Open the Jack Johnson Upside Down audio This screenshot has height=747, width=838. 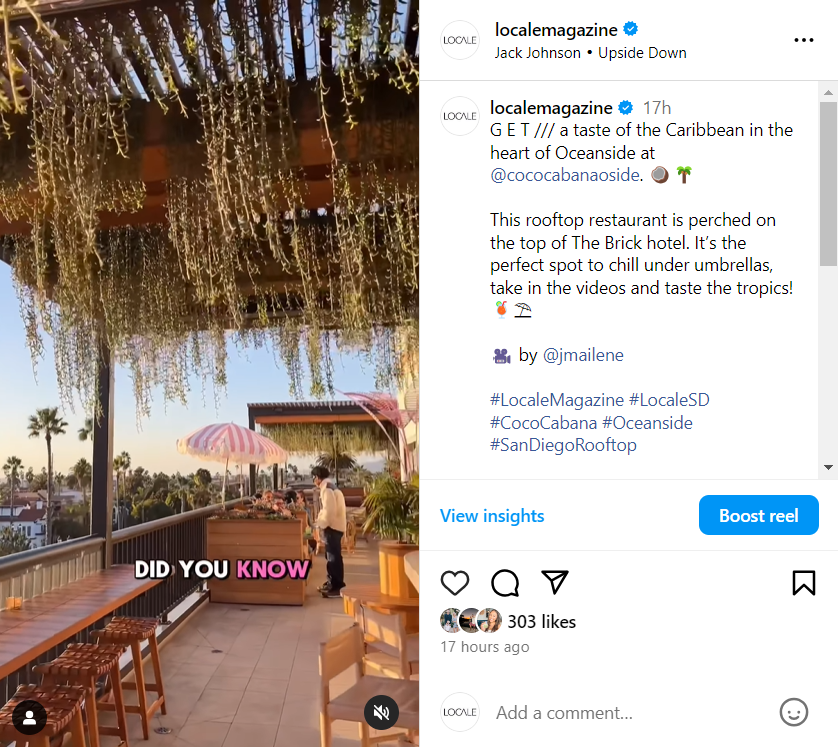[x=590, y=53]
